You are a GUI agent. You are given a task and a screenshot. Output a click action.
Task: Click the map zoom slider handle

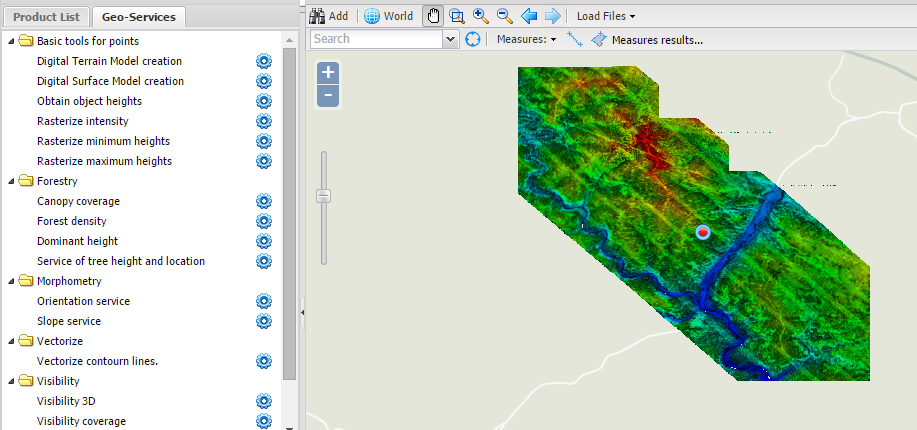(323, 196)
